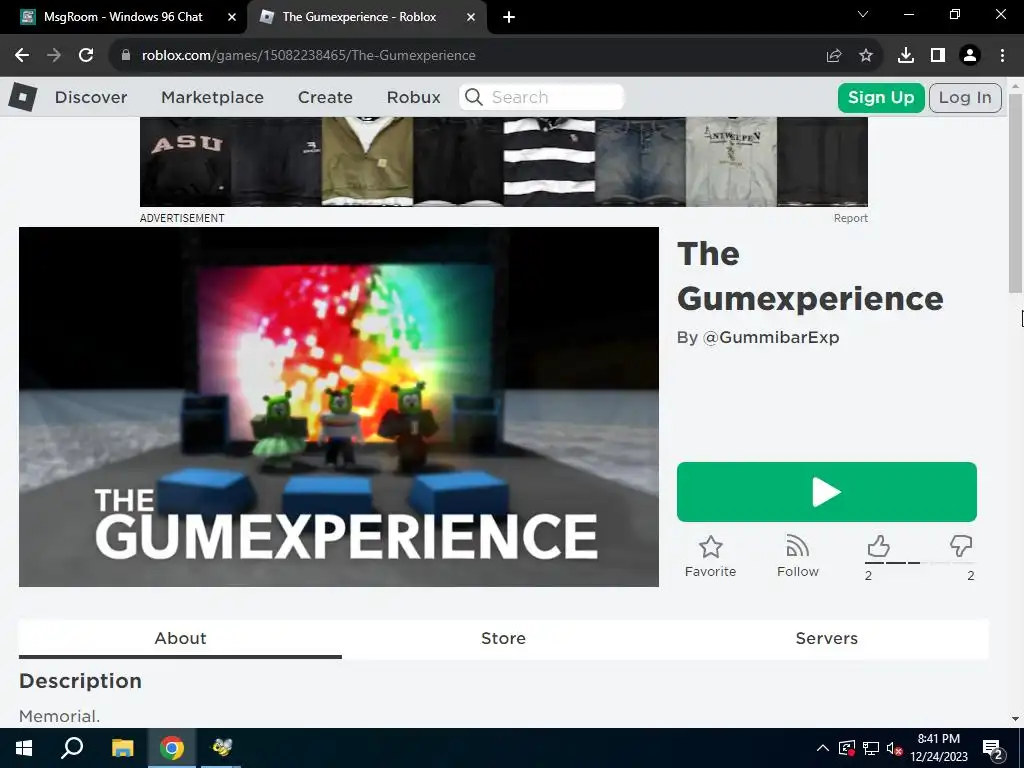
Task: Start the game with the green Play button
Action: [827, 492]
